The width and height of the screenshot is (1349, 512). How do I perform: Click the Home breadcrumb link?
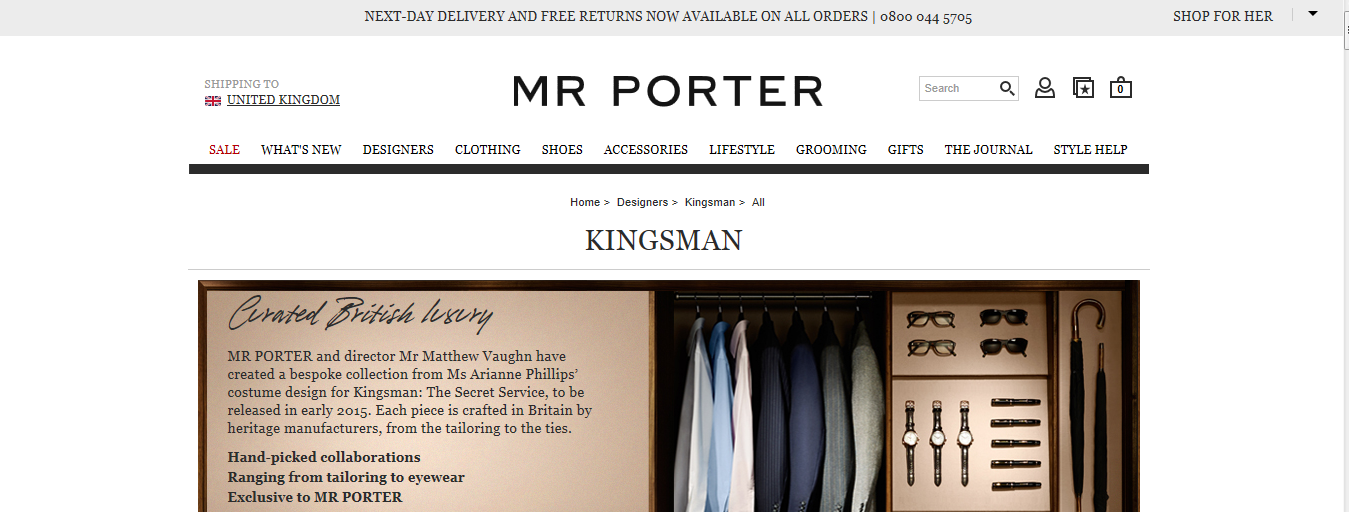coord(585,202)
